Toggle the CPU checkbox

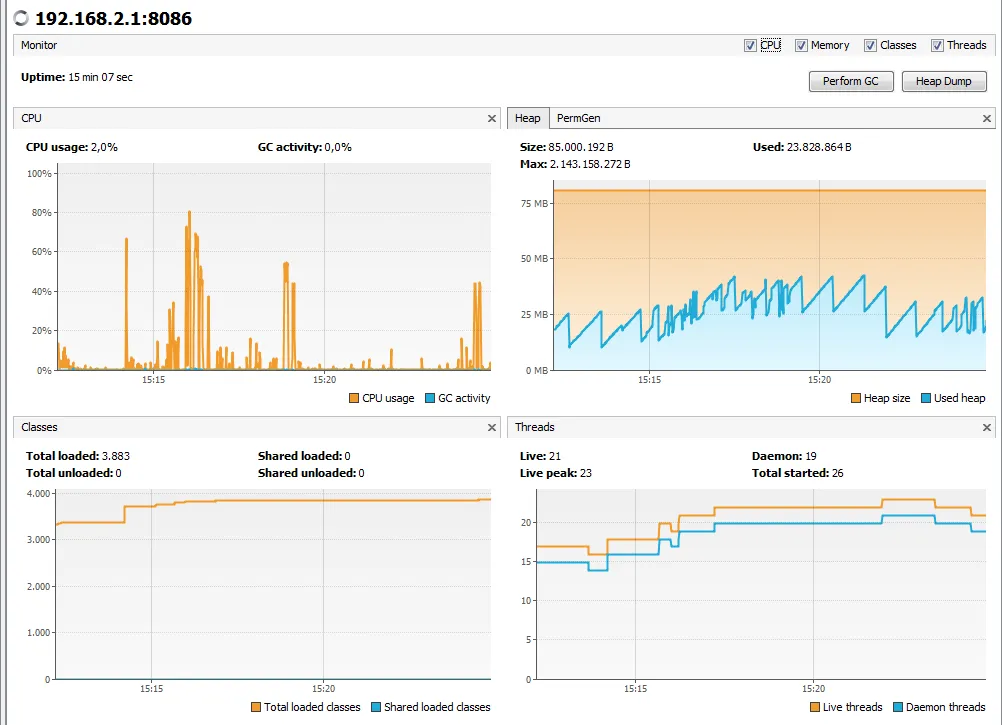pyautogui.click(x=750, y=45)
